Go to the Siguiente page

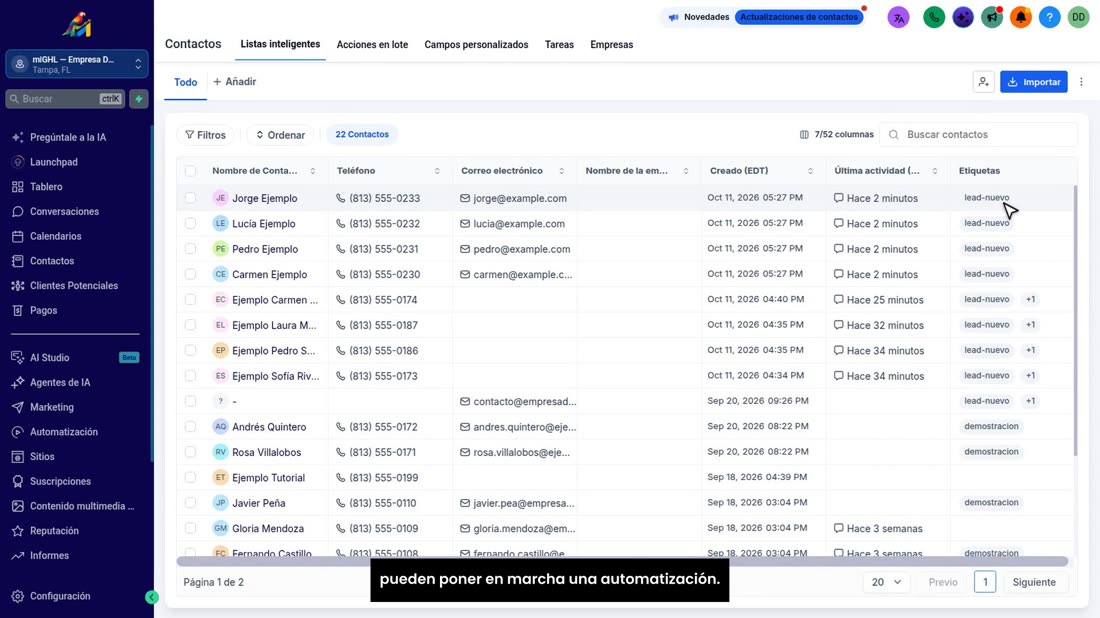[x=1034, y=582]
